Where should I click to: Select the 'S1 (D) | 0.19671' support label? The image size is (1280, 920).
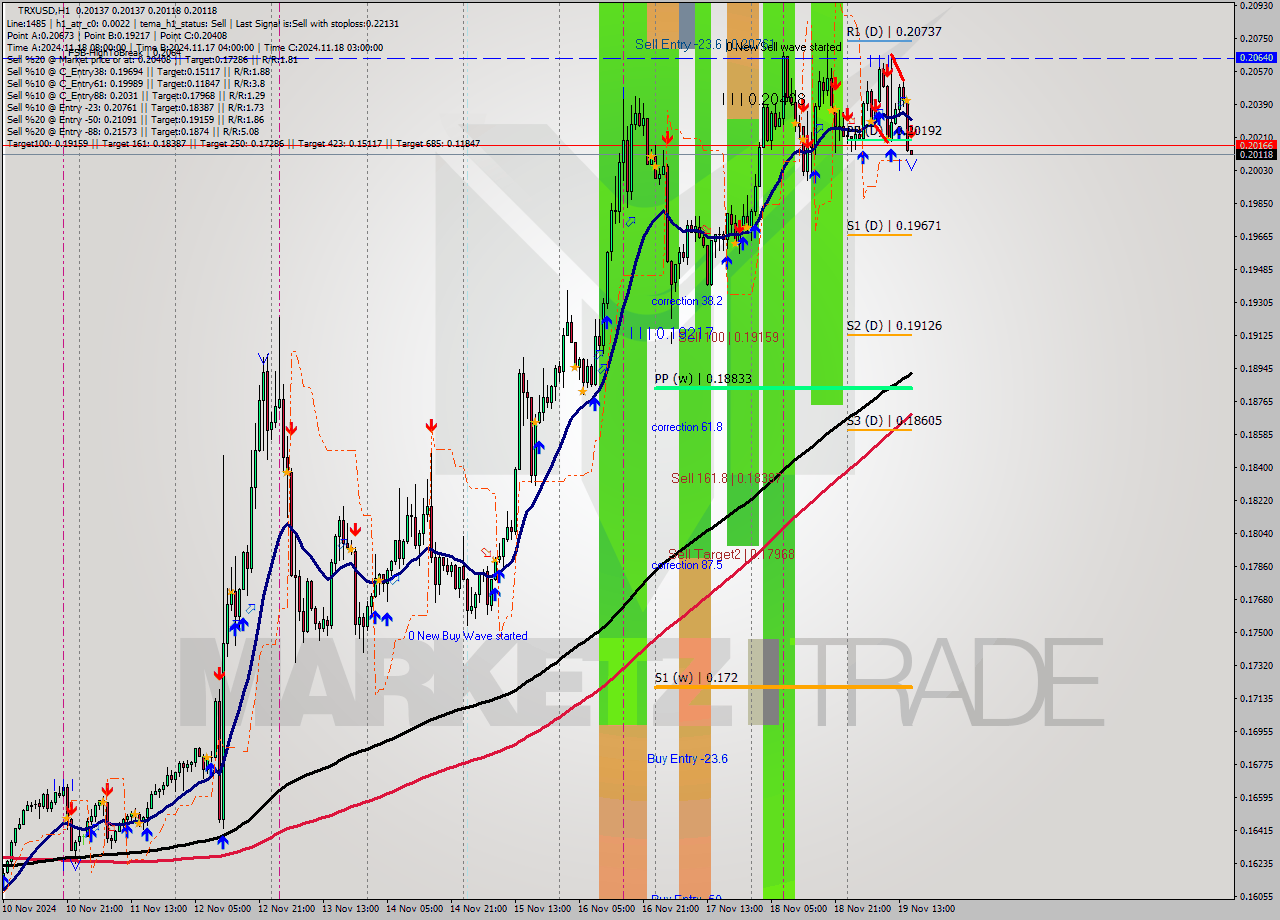click(x=894, y=226)
